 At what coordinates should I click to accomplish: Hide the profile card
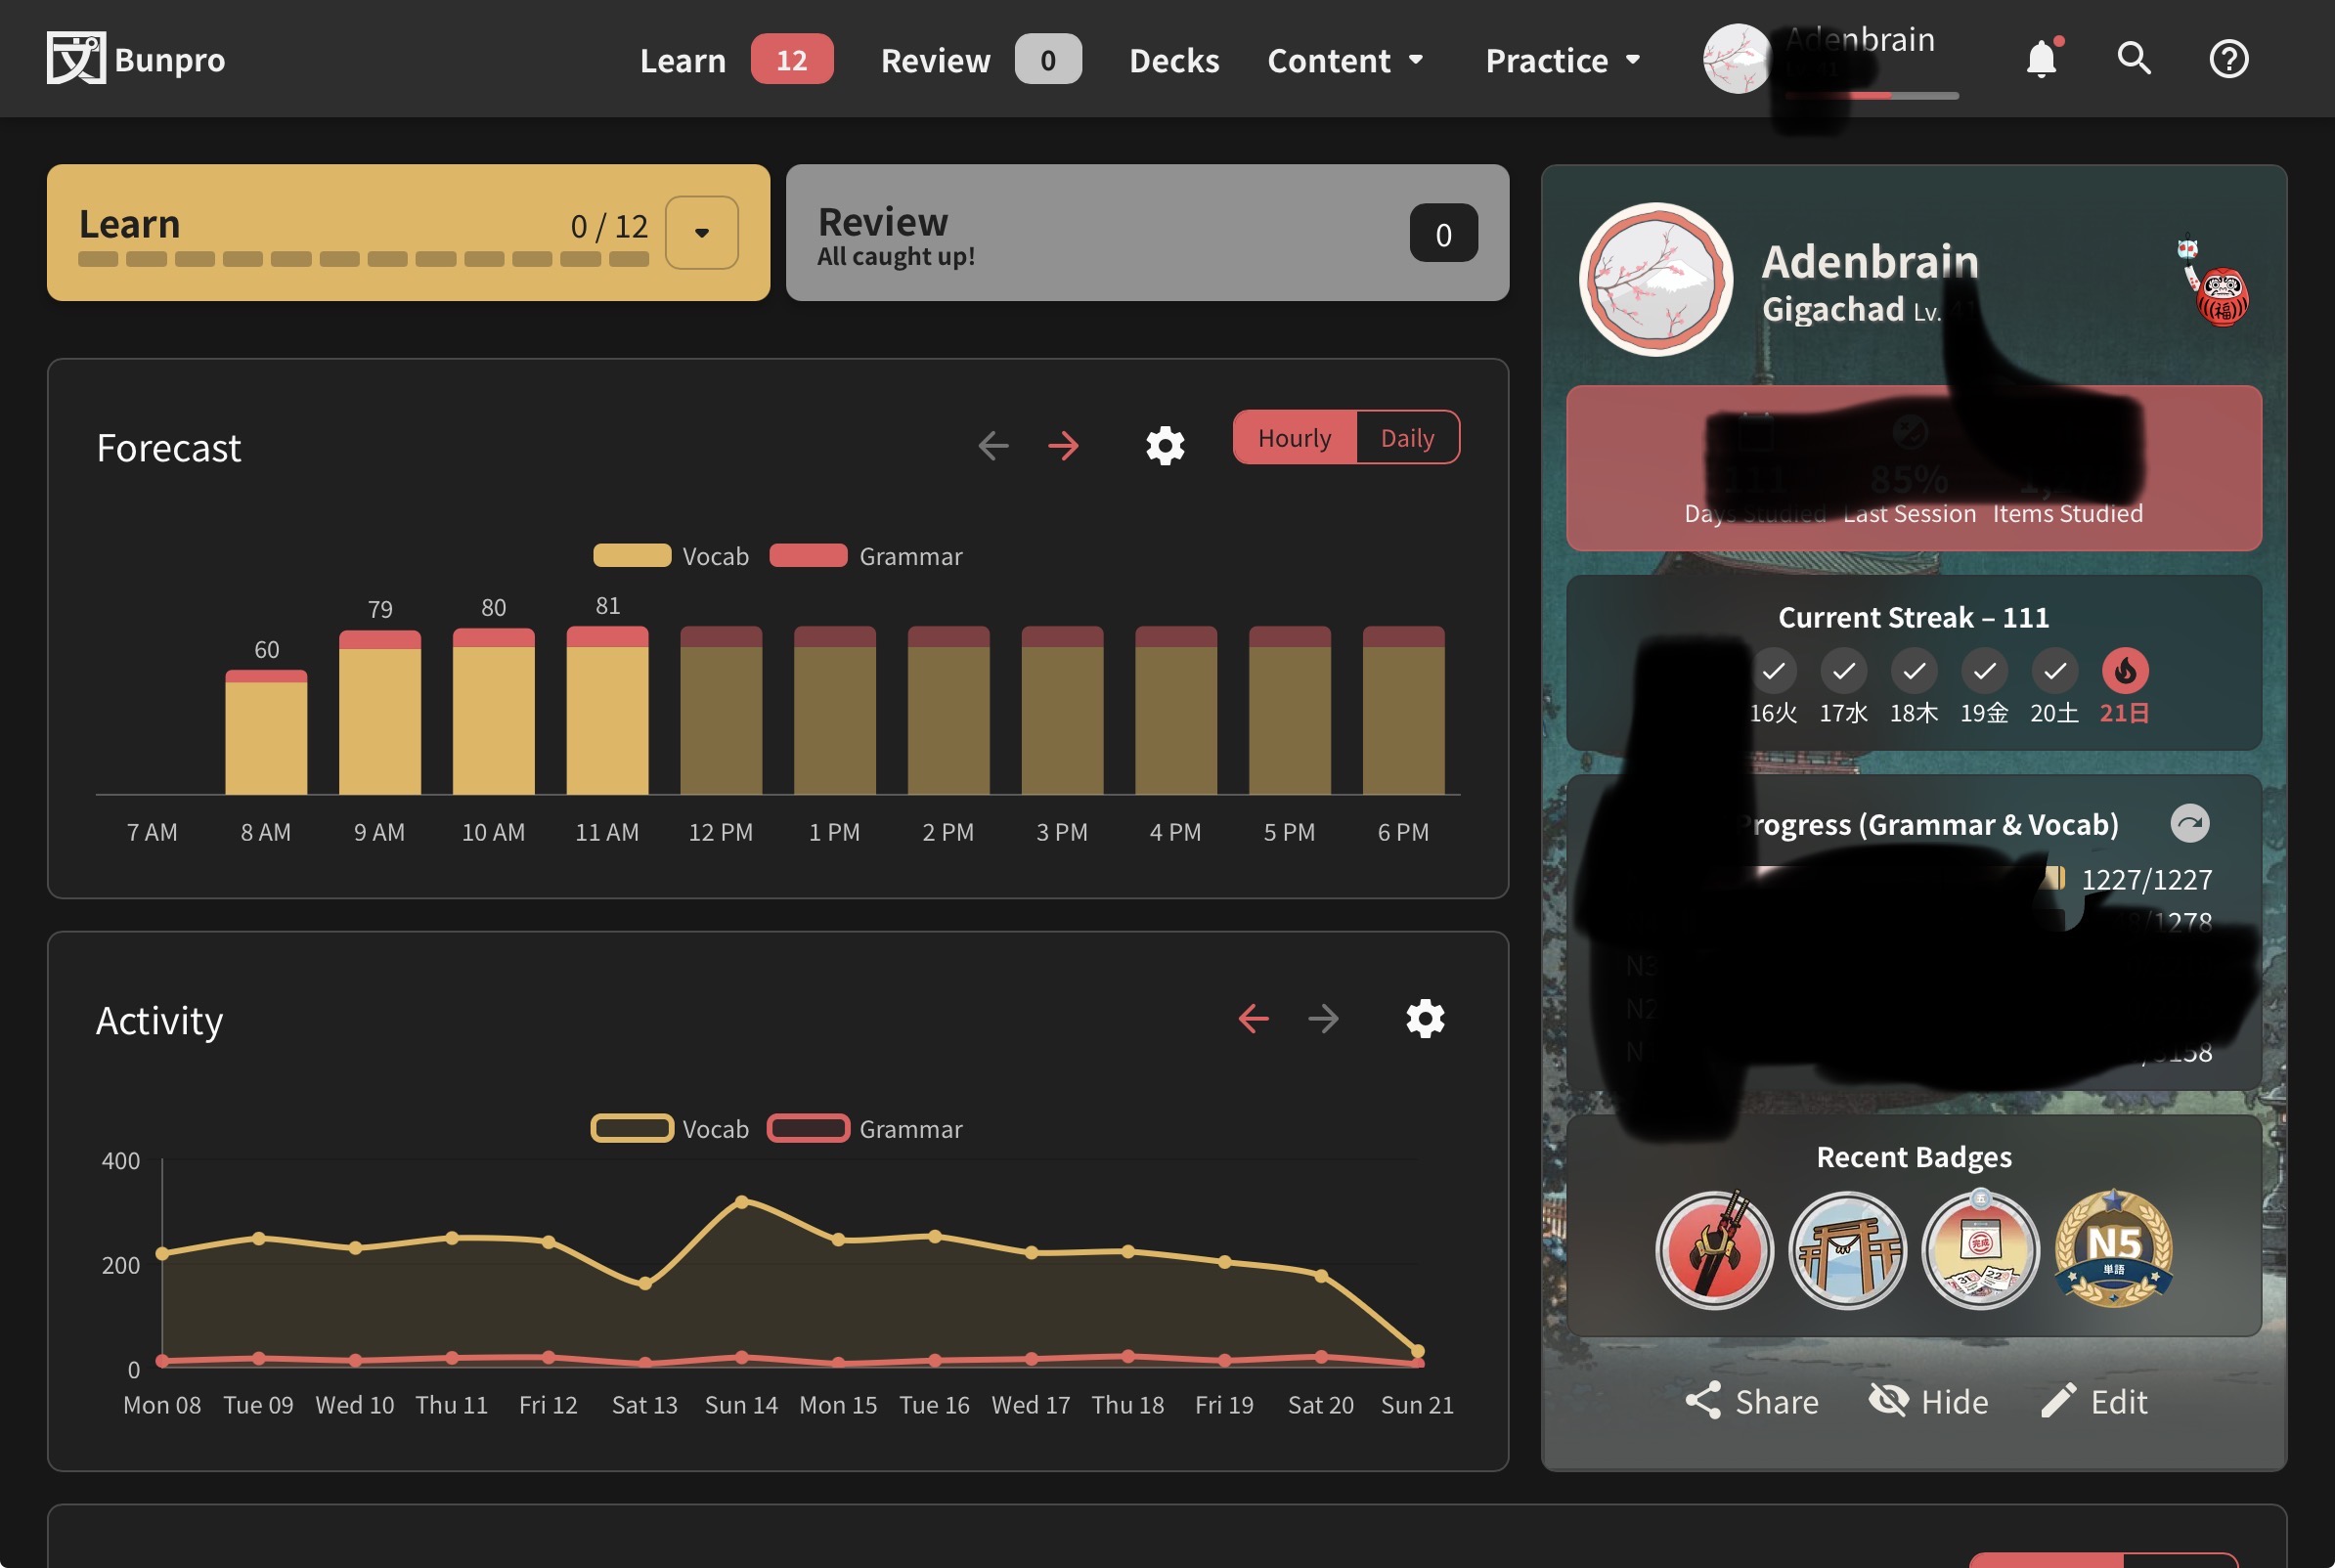tap(1929, 1401)
